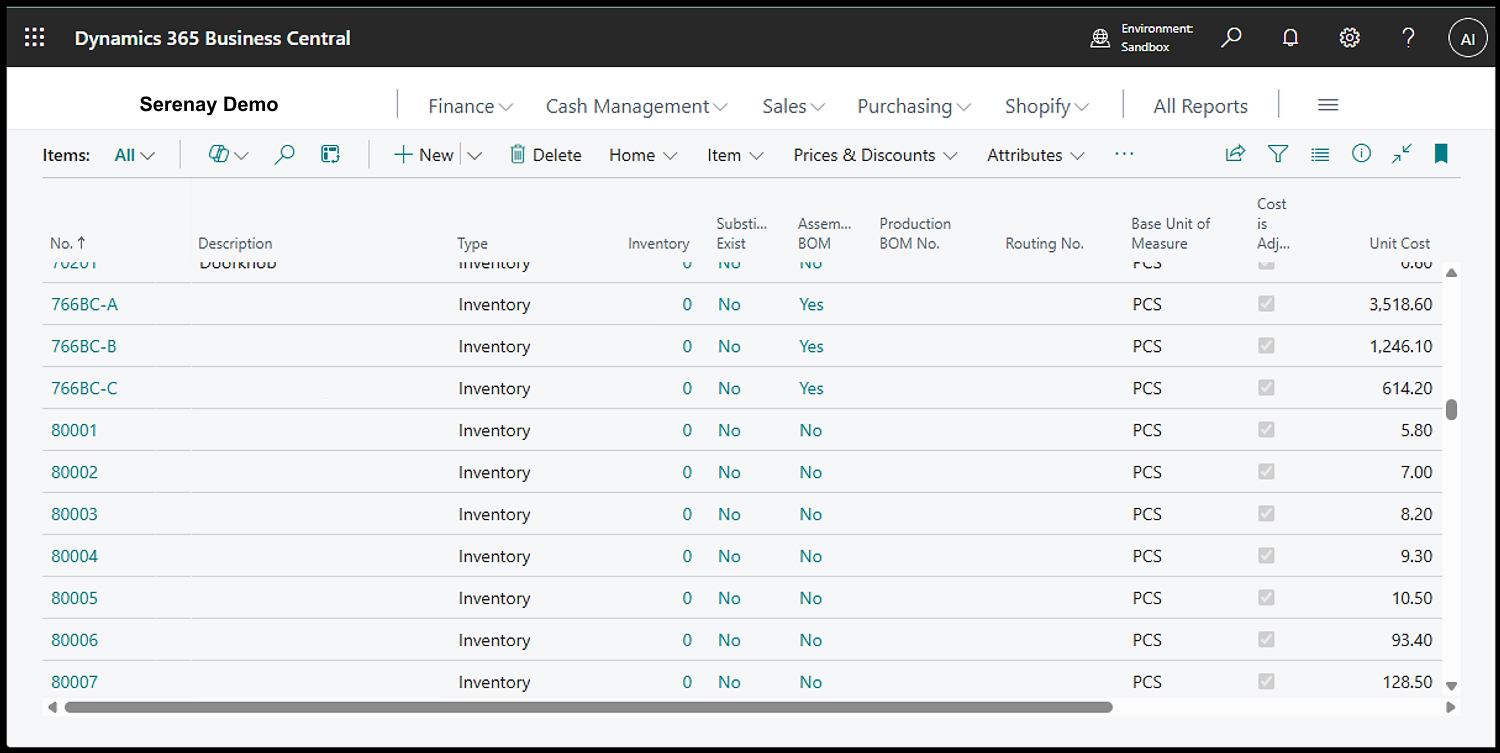Open the help question mark

1408,38
